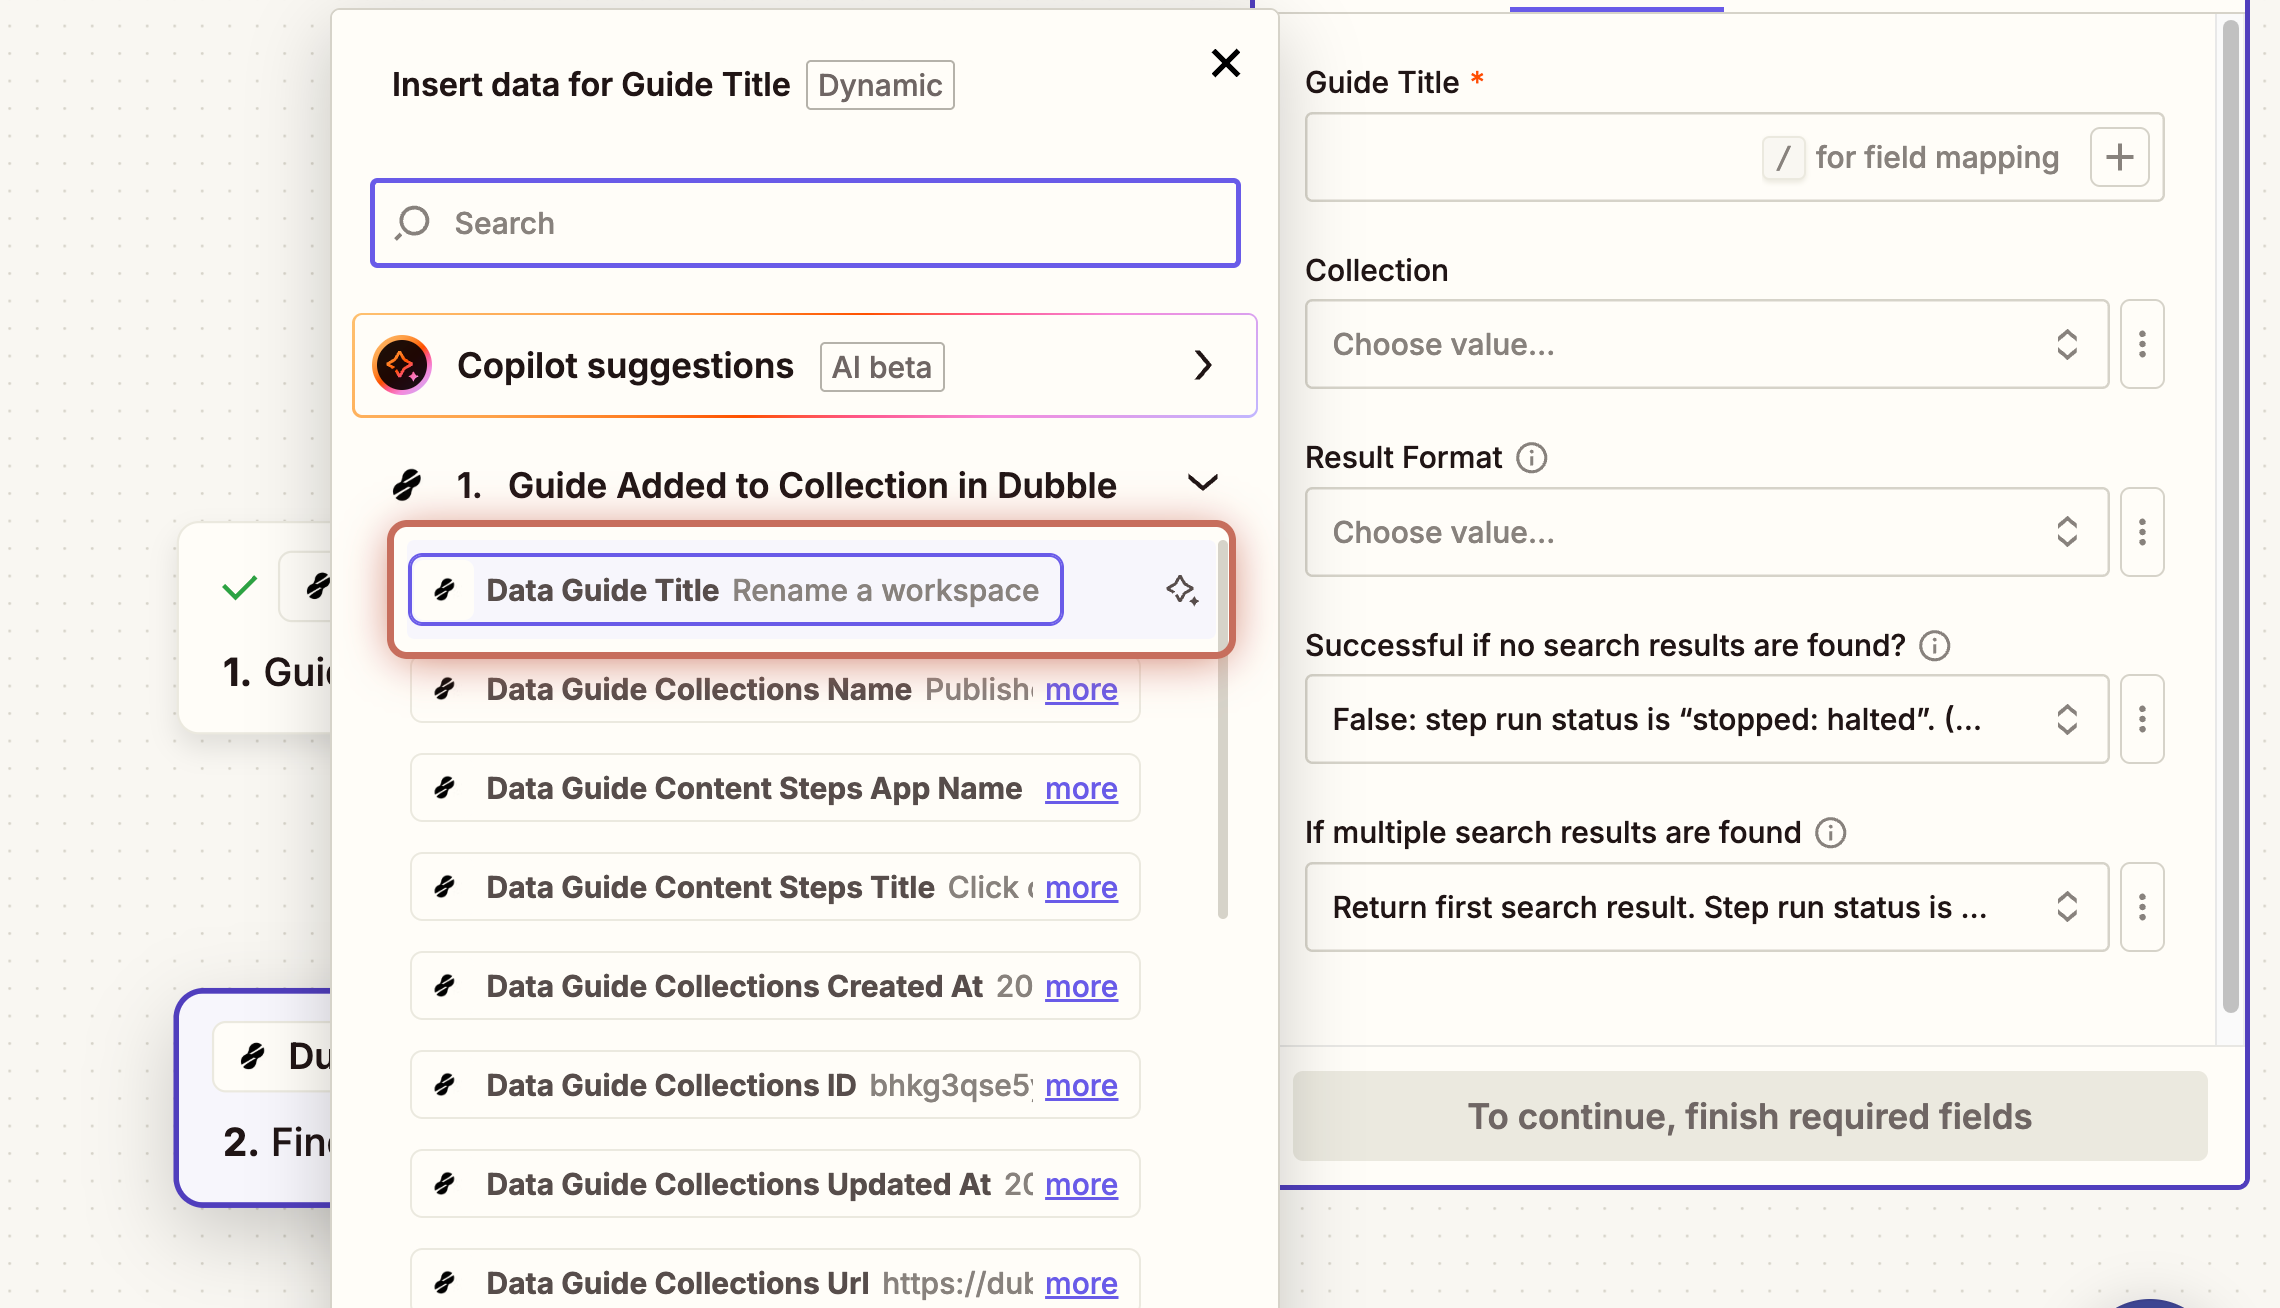
Task: Select Data Guide Collections Created At field
Action: (x=775, y=986)
